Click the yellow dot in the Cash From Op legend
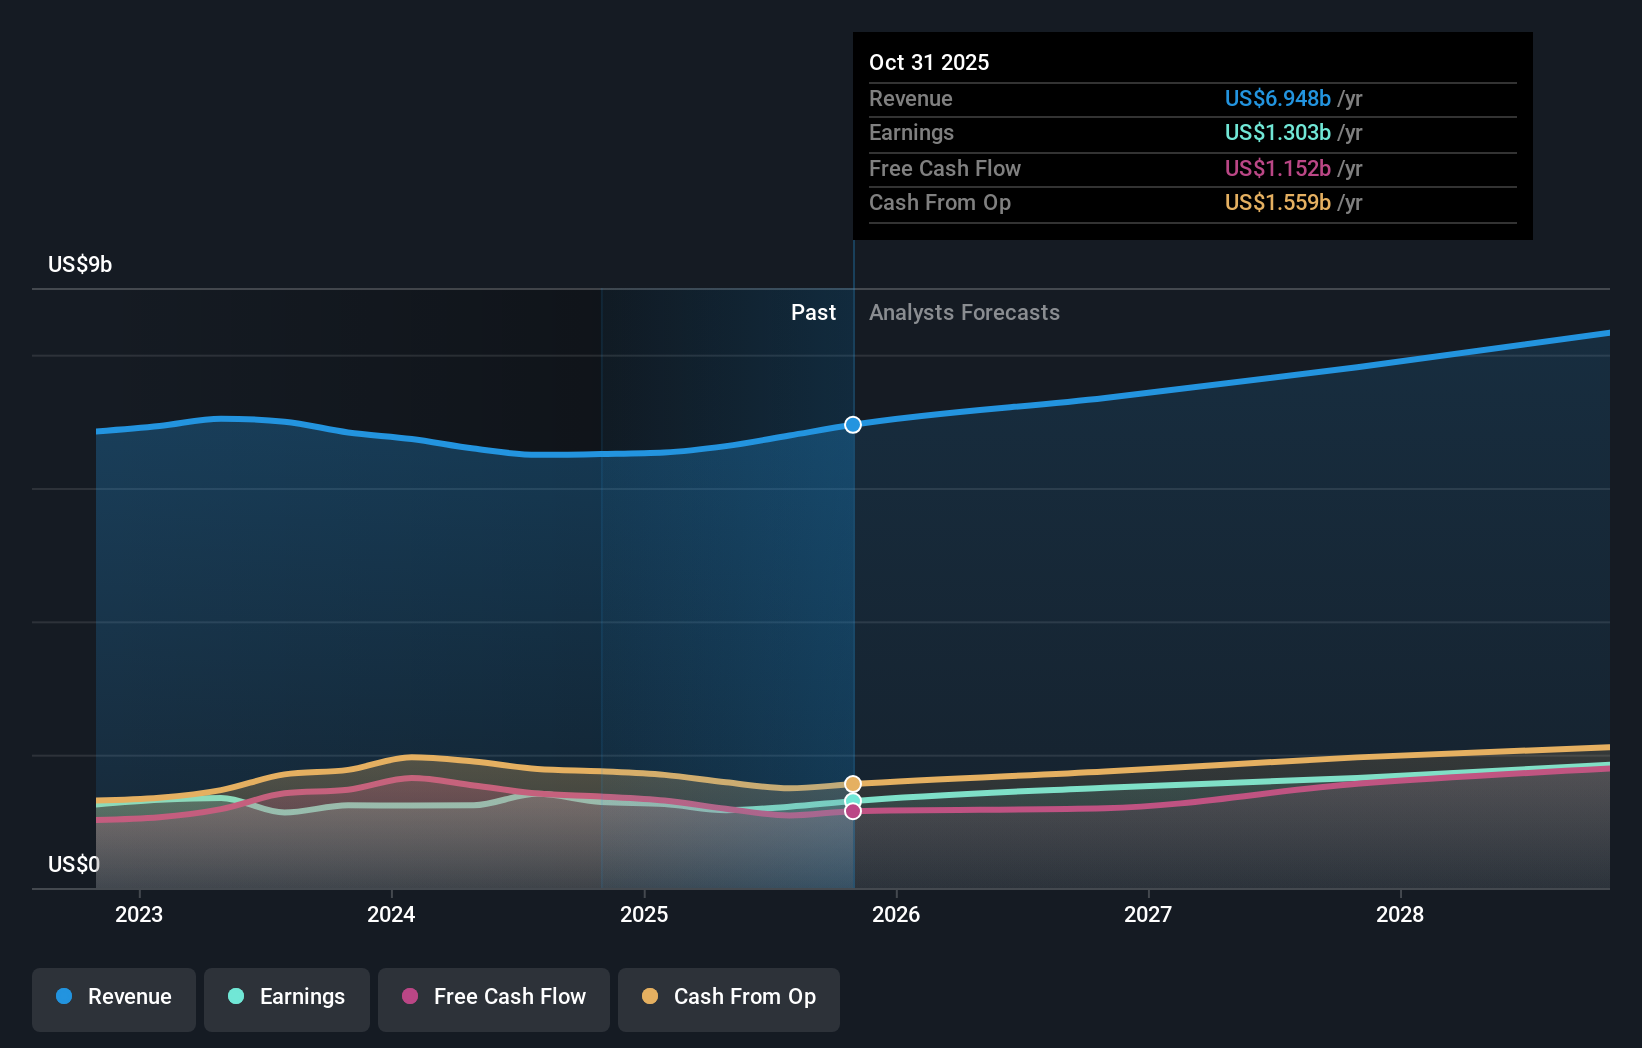1642x1048 pixels. [x=649, y=997]
